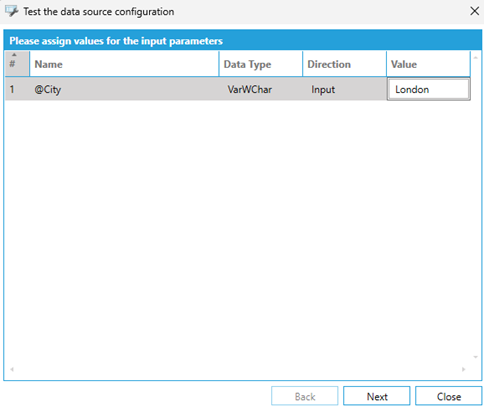
Task: Click the # column header
Action: tap(17, 64)
